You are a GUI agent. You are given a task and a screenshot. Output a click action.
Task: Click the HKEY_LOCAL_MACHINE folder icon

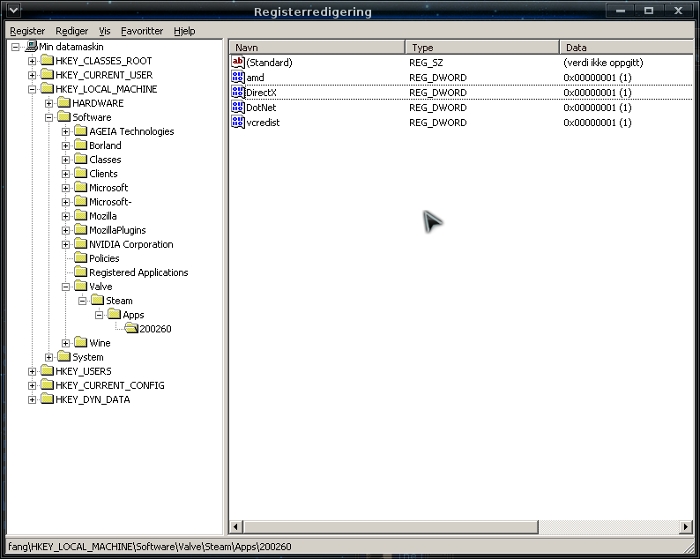[x=47, y=88]
